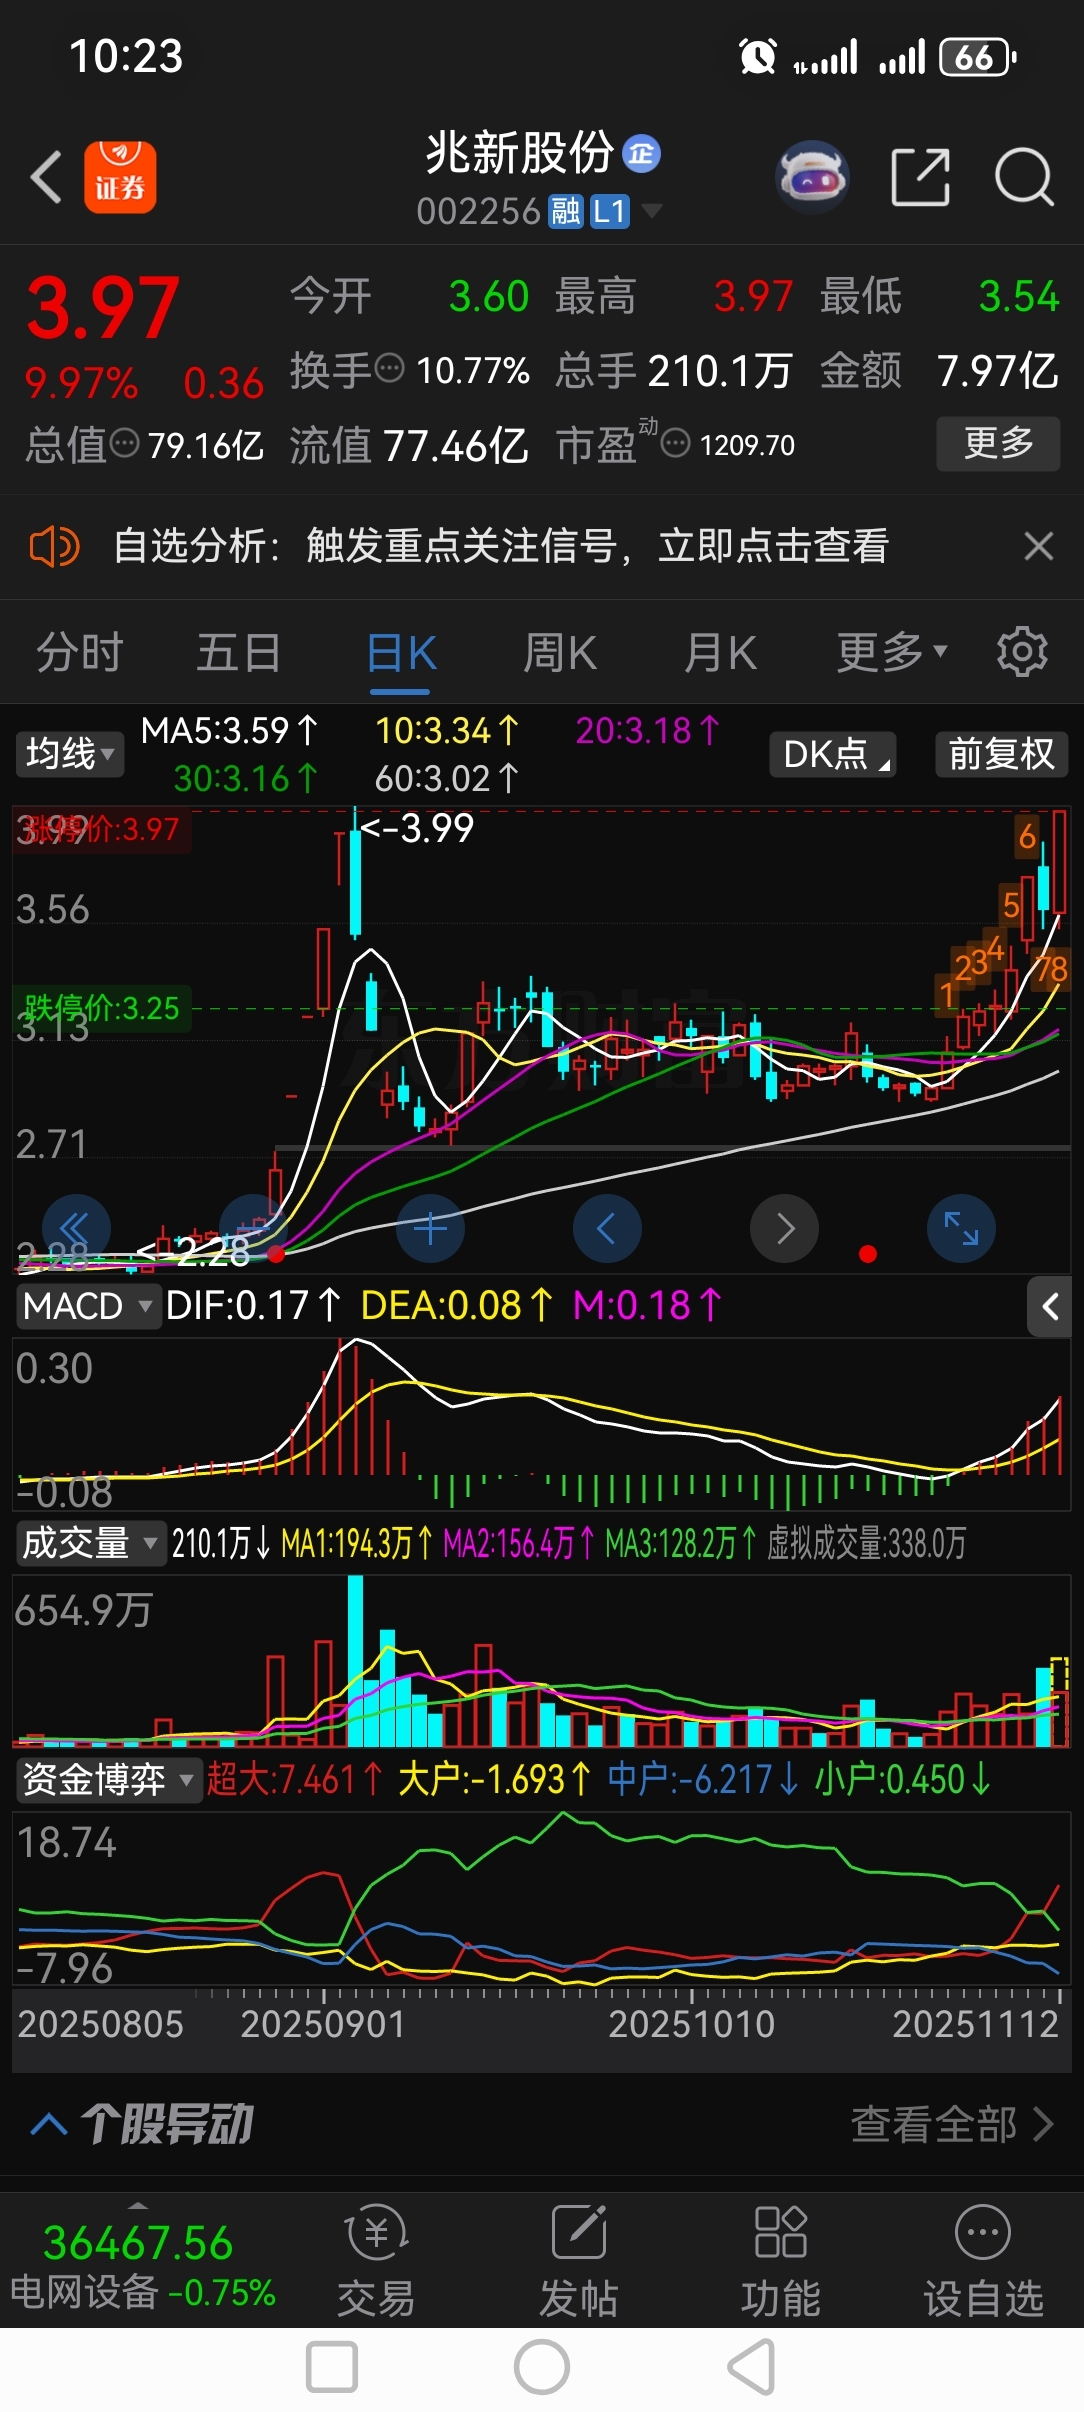Select the 日K tab
Screen dimensions: 1084x2412
coord(401,655)
